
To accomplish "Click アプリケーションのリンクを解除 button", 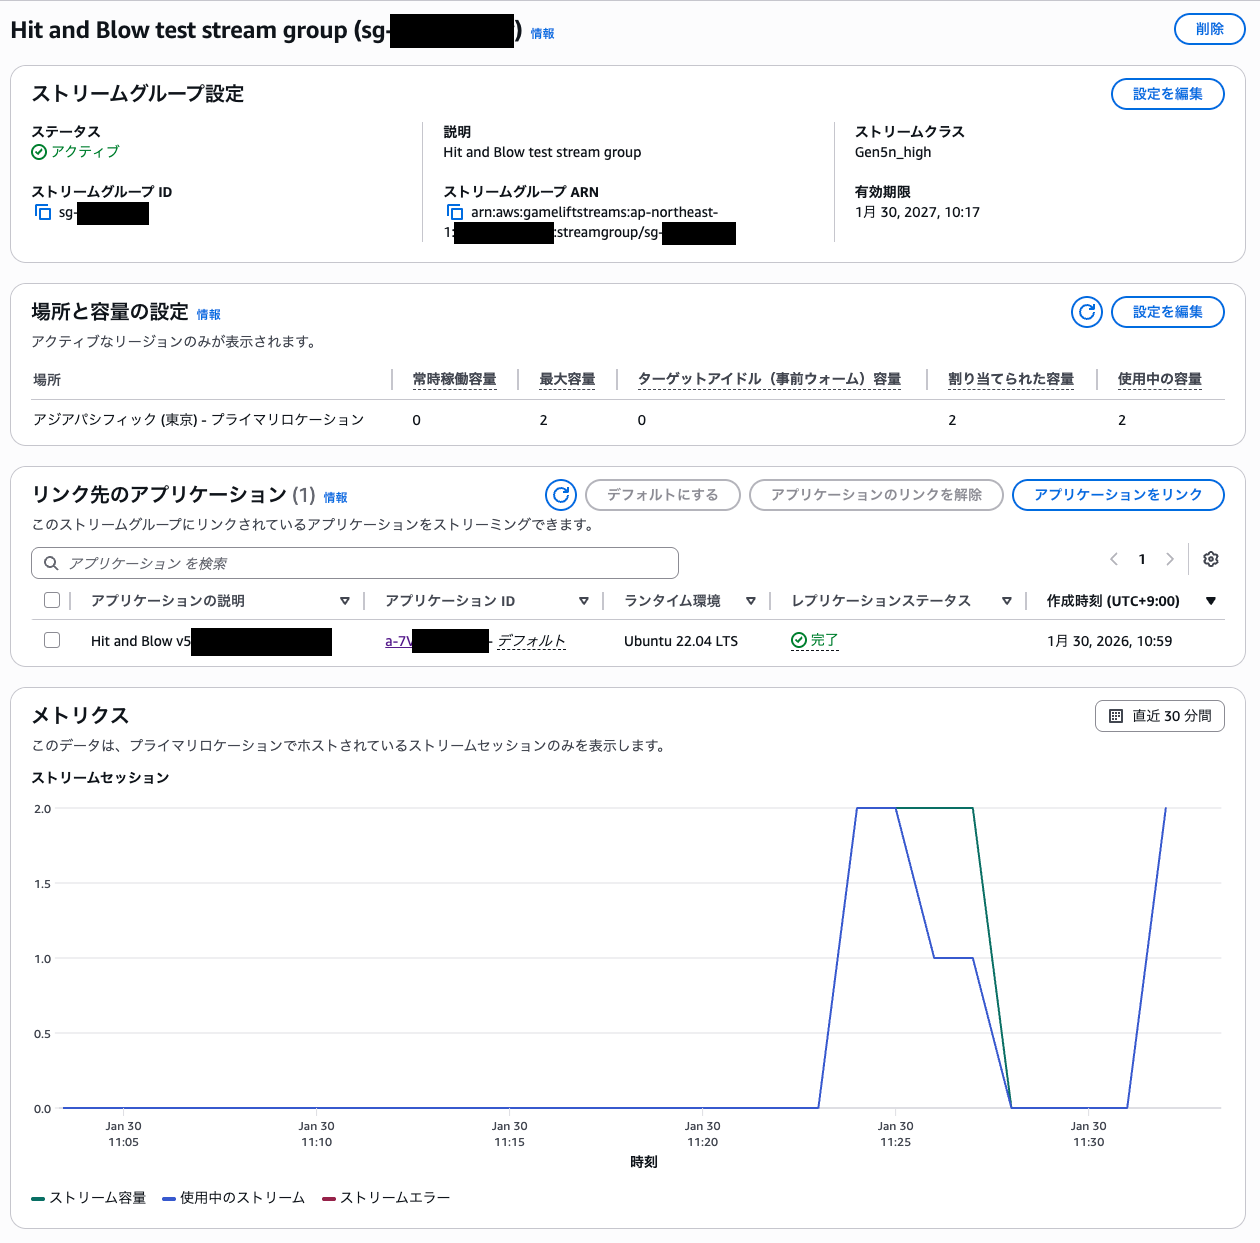I will point(876,494).
